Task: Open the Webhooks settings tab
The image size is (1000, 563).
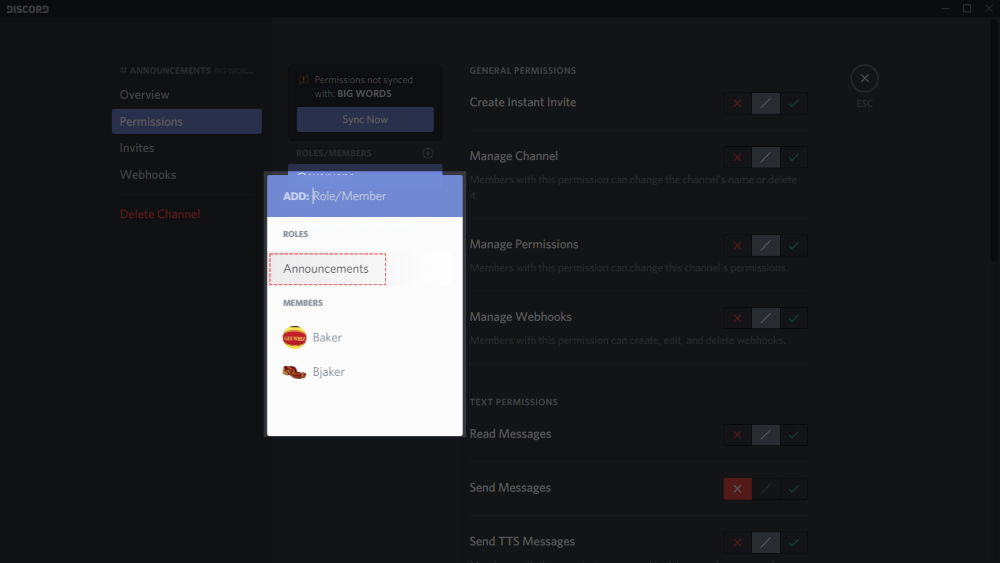Action: pos(187,175)
